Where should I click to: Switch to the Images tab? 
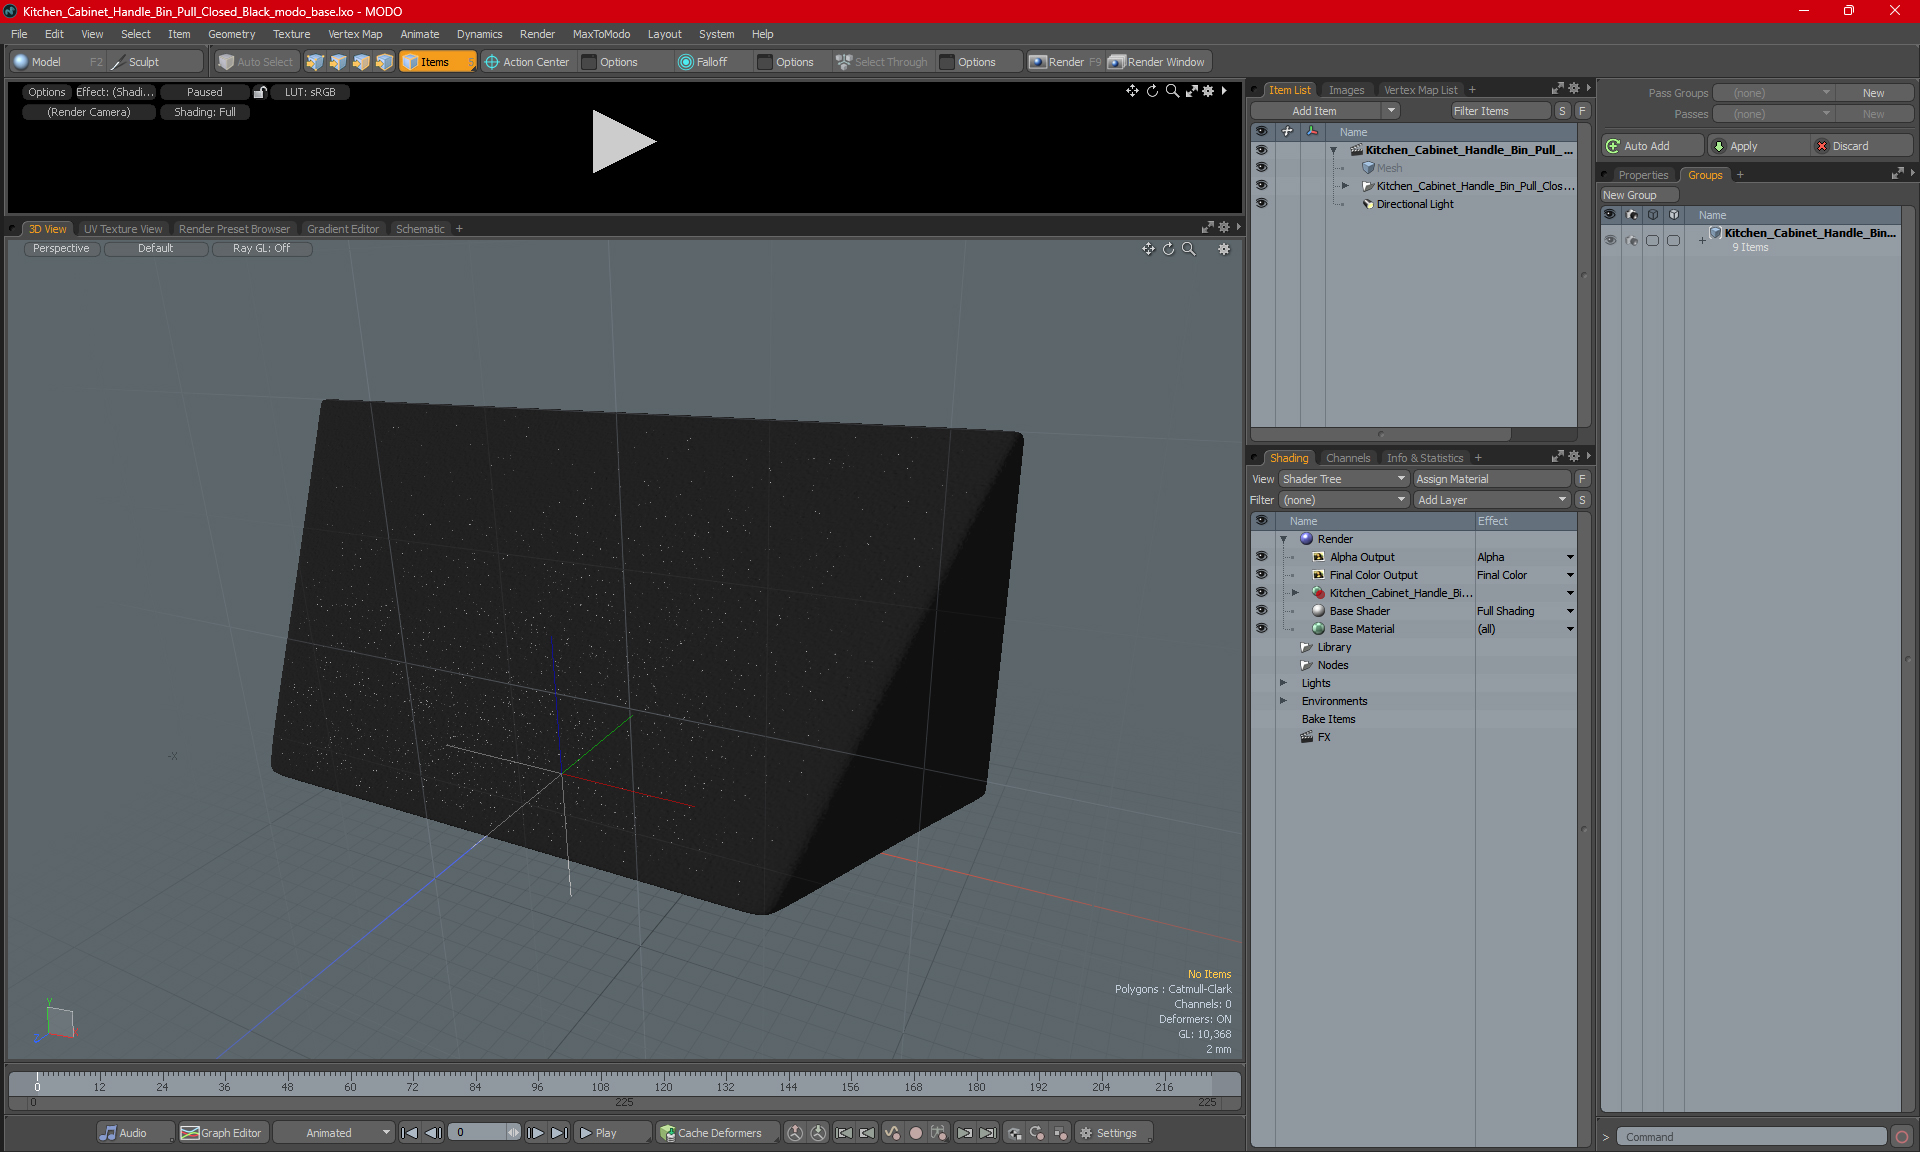click(x=1346, y=90)
